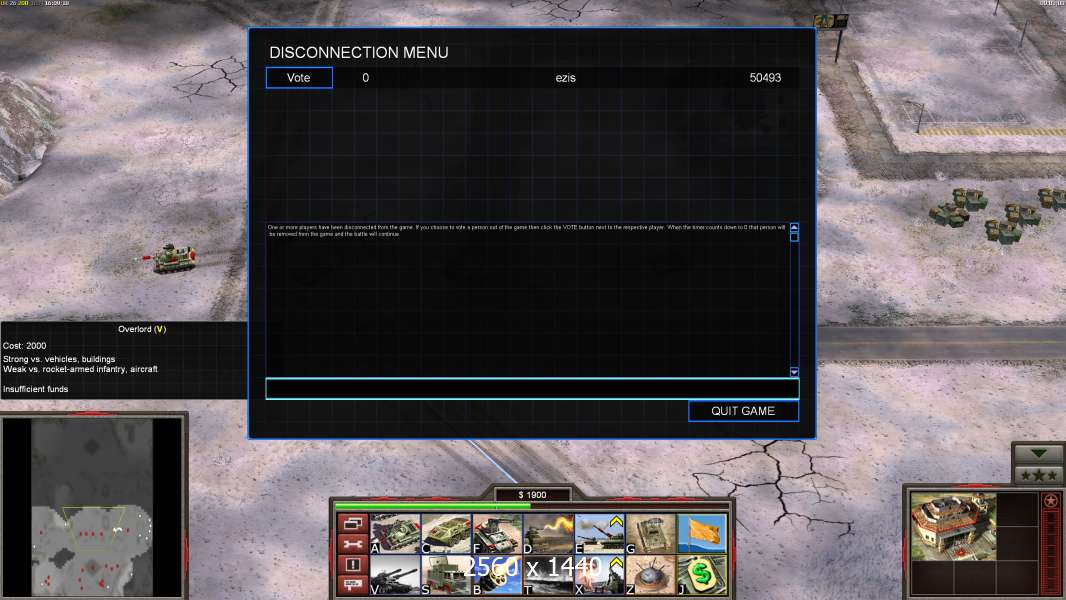Purchase the upgrade icon marked T
Viewport: 1066px width, 600px height.
[549, 576]
